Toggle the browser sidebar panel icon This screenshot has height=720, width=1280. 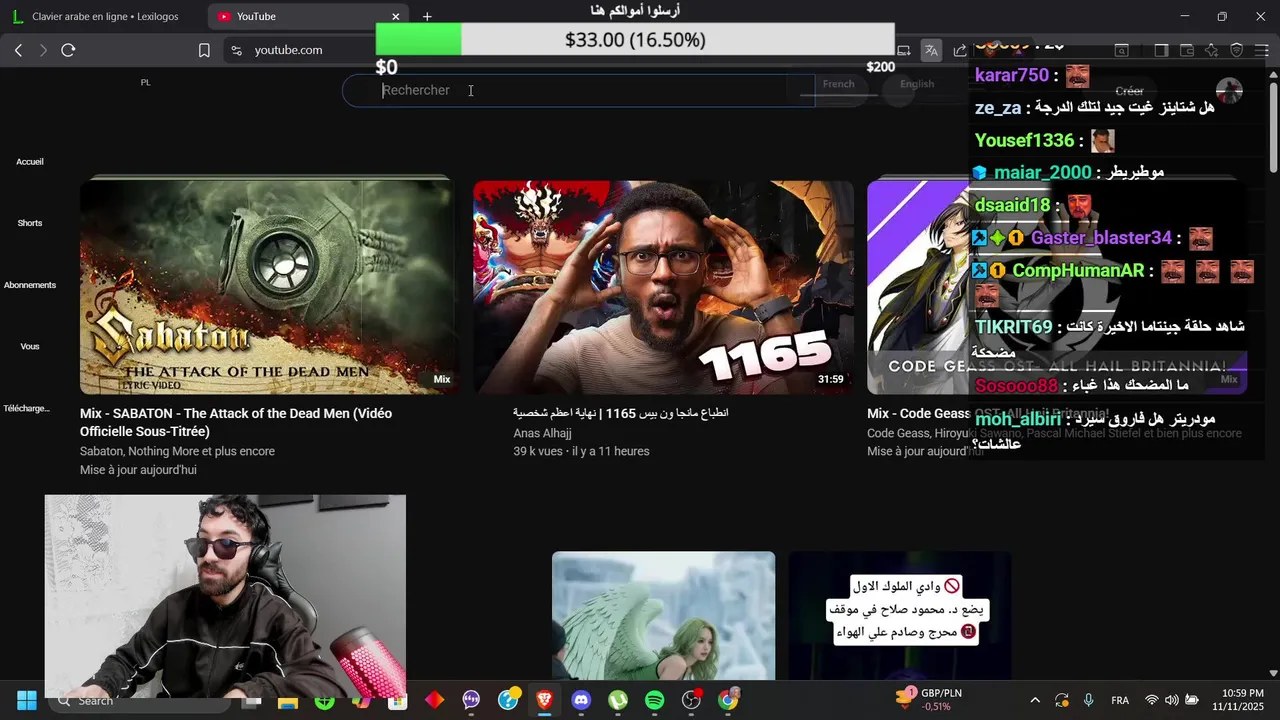point(1161,50)
